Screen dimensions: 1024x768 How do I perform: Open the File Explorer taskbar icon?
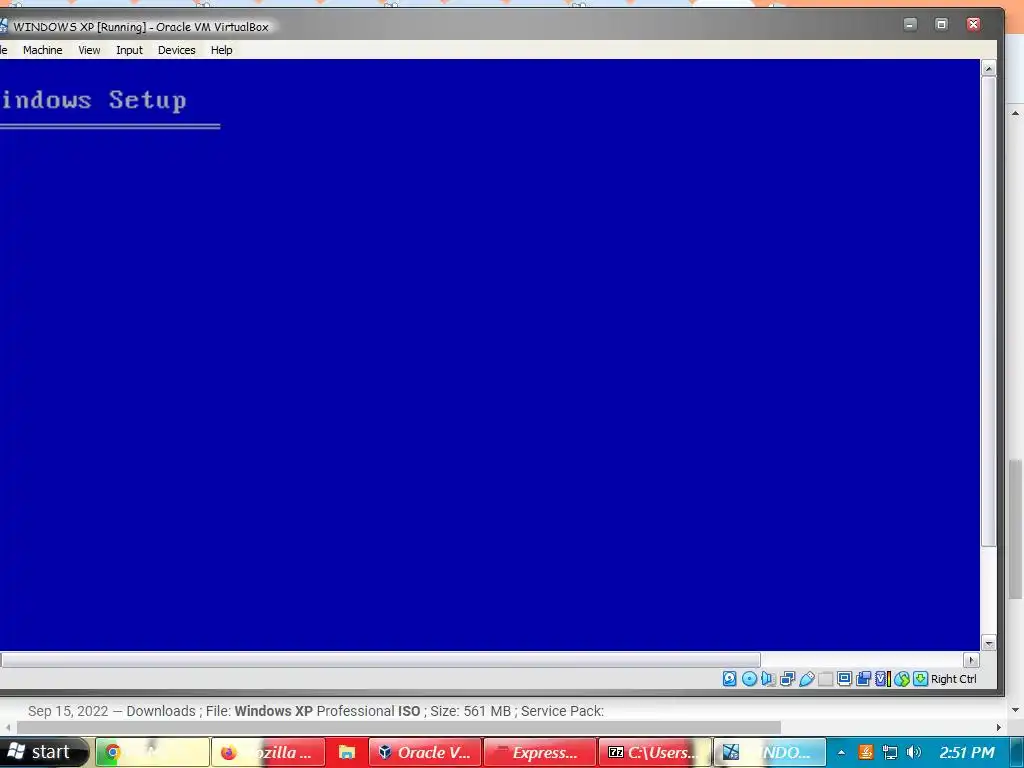tap(346, 752)
